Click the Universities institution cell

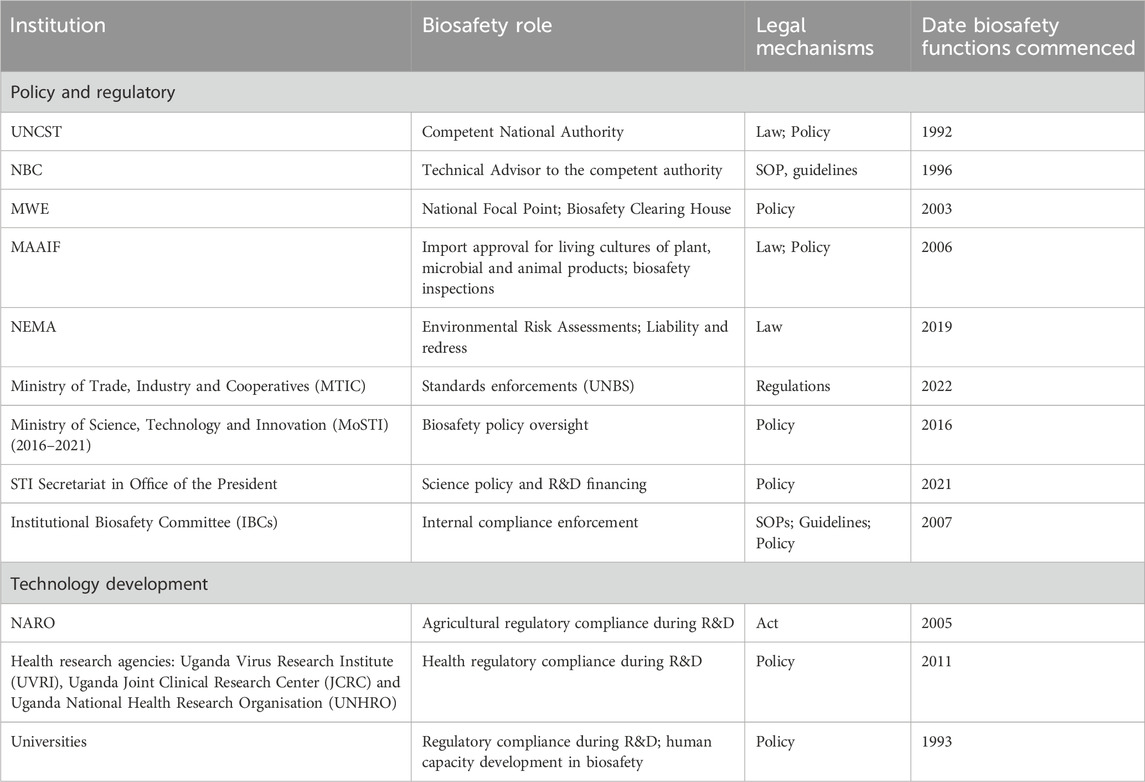(x=47, y=741)
